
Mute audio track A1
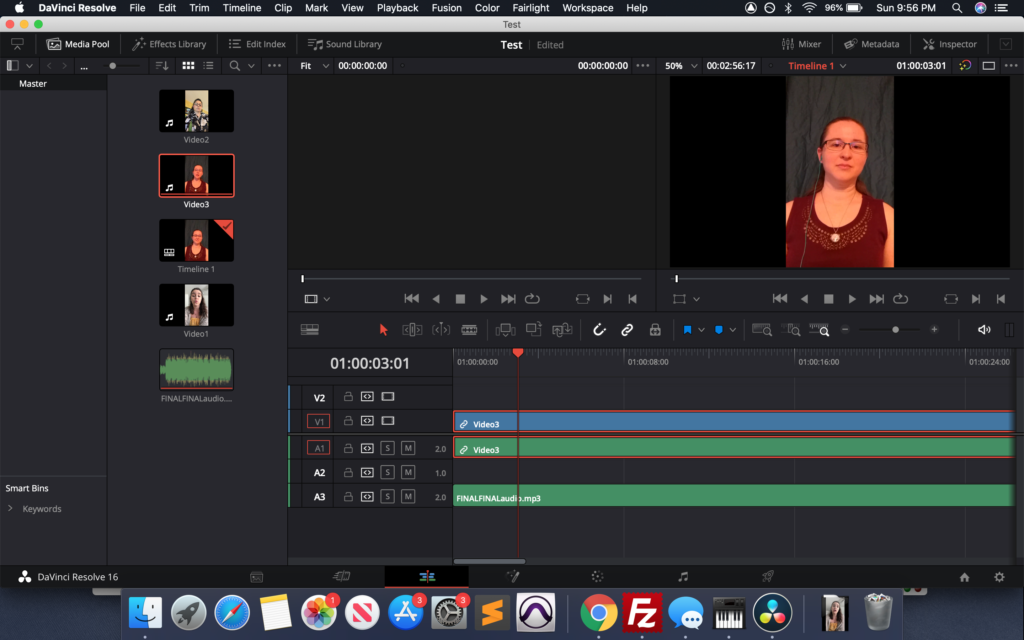click(x=408, y=448)
